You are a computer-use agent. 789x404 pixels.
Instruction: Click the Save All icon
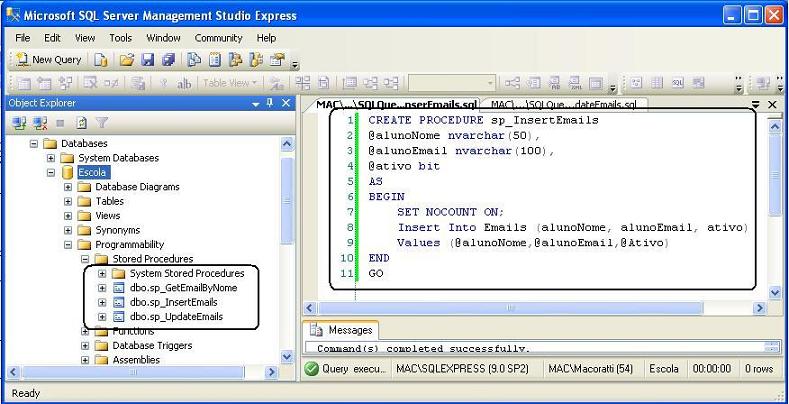(x=168, y=60)
